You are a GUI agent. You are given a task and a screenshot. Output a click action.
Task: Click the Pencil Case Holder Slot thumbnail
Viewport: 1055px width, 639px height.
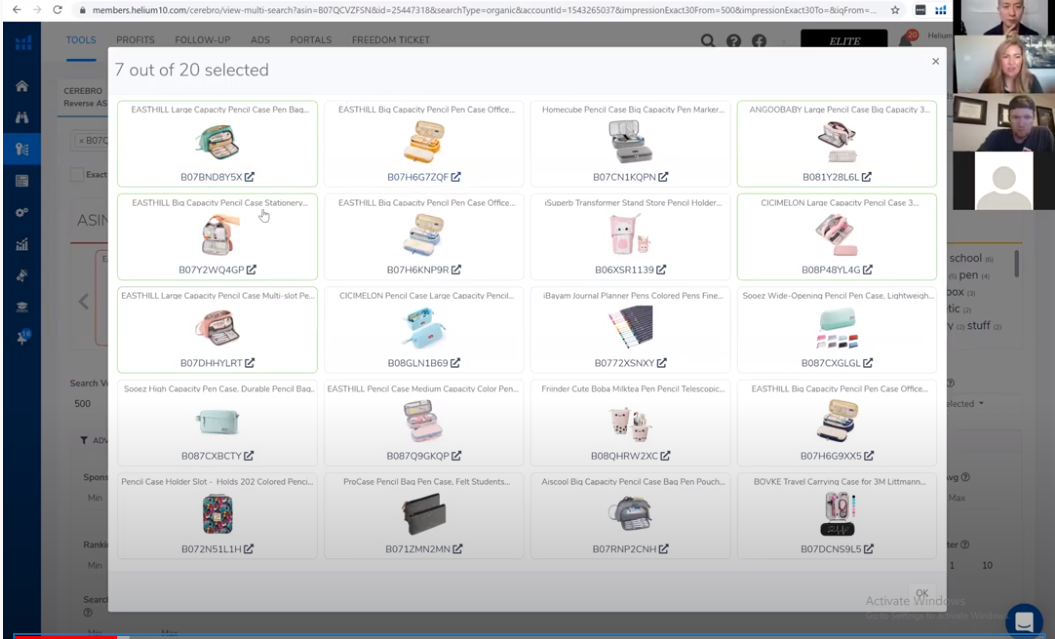[x=217, y=513]
